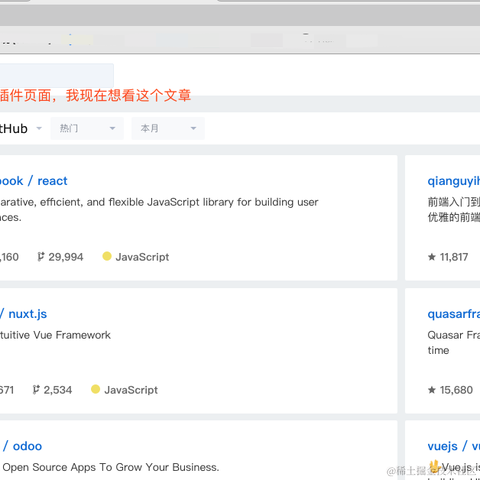Open the 本月 time range dropdown
480x480 pixels.
point(168,128)
